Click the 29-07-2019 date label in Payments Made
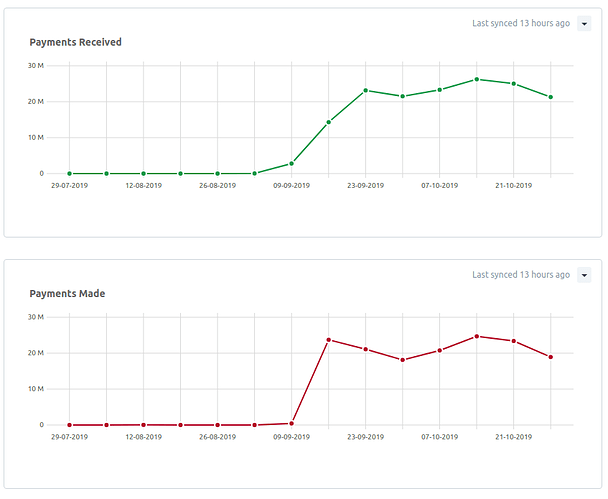The height and width of the screenshot is (499, 608). click(x=69, y=437)
